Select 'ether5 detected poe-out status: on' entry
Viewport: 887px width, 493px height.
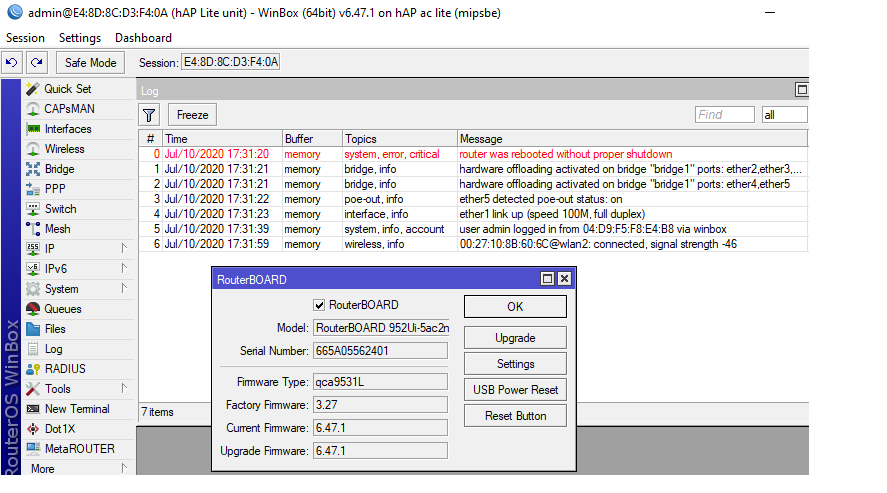tap(473, 199)
